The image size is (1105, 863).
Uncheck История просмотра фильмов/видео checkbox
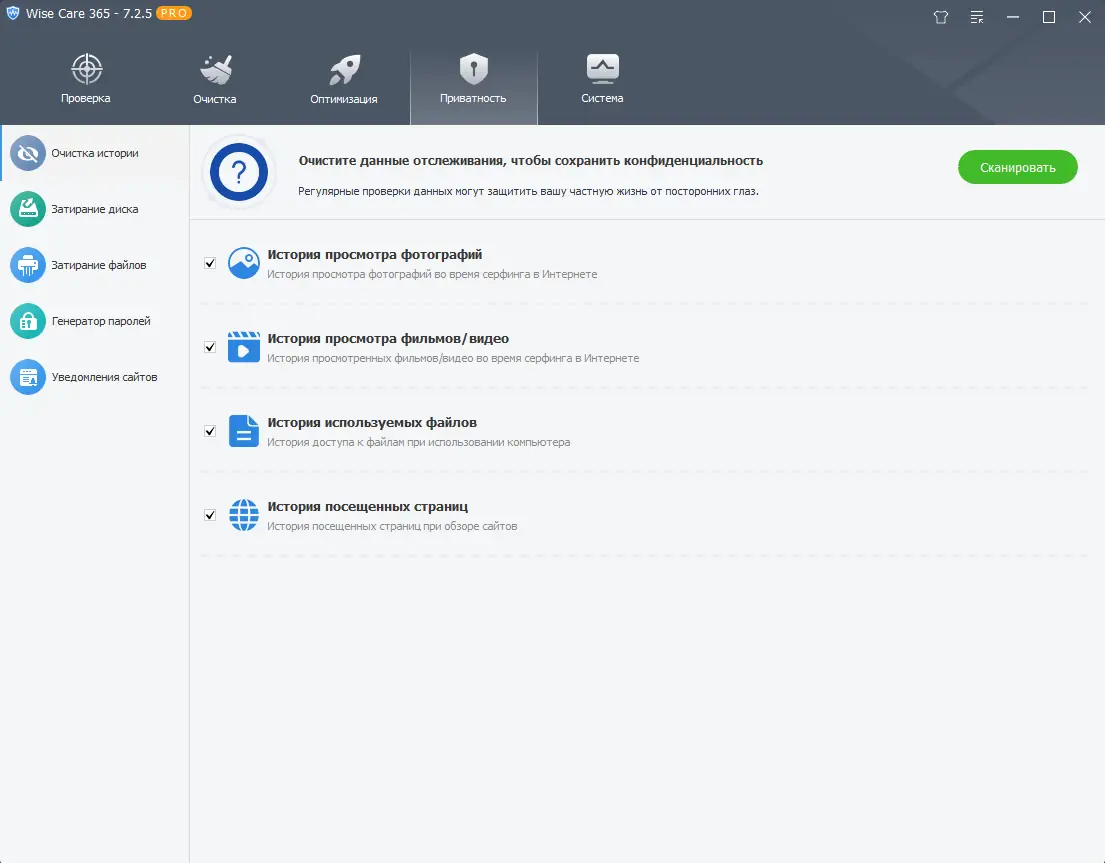[x=210, y=347]
